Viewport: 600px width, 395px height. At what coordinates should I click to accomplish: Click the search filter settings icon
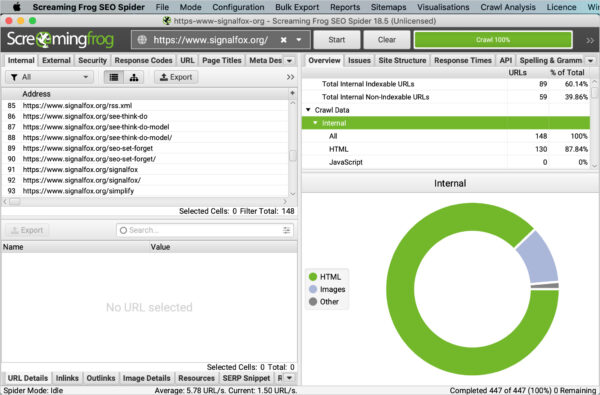287,230
